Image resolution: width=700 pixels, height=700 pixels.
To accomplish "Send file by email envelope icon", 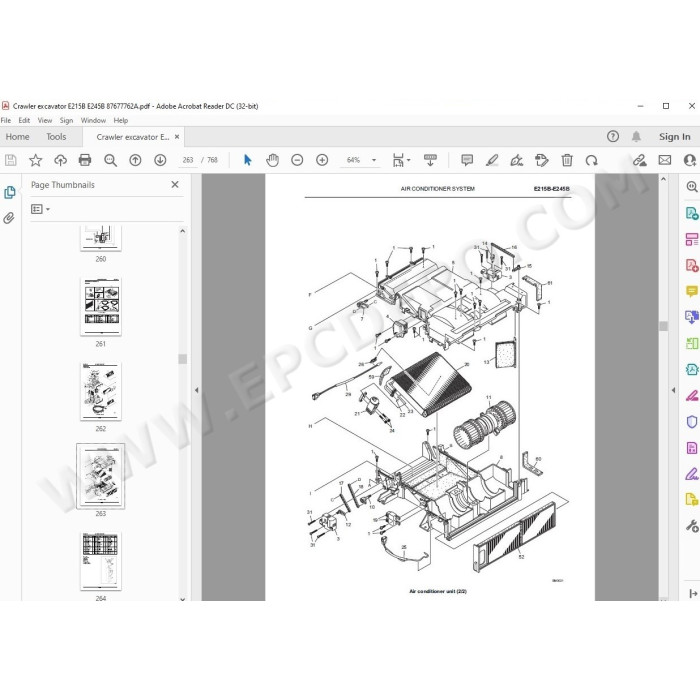I will pos(665,160).
